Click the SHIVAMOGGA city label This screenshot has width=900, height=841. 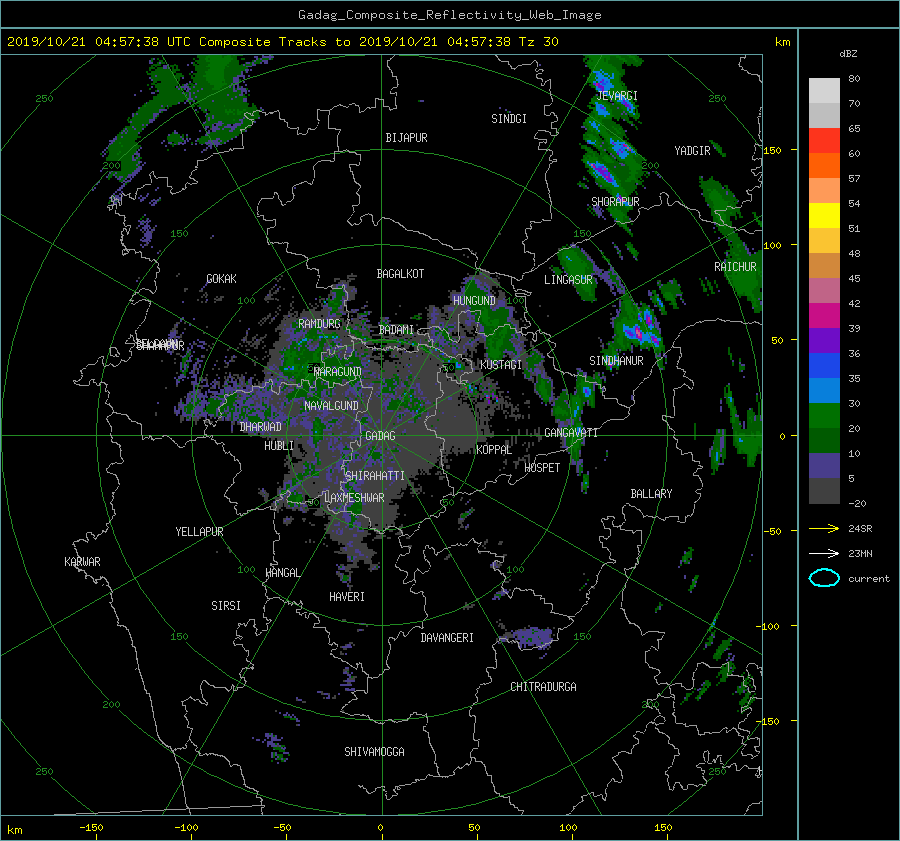click(x=374, y=752)
